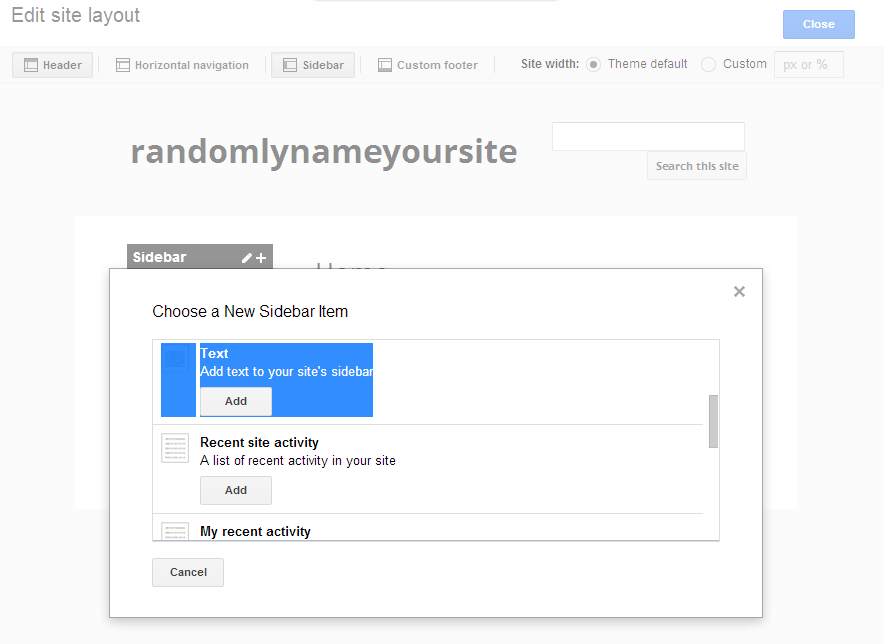Viewport: 884px width, 644px height.
Task: Click the Search this site button
Action: tap(697, 166)
